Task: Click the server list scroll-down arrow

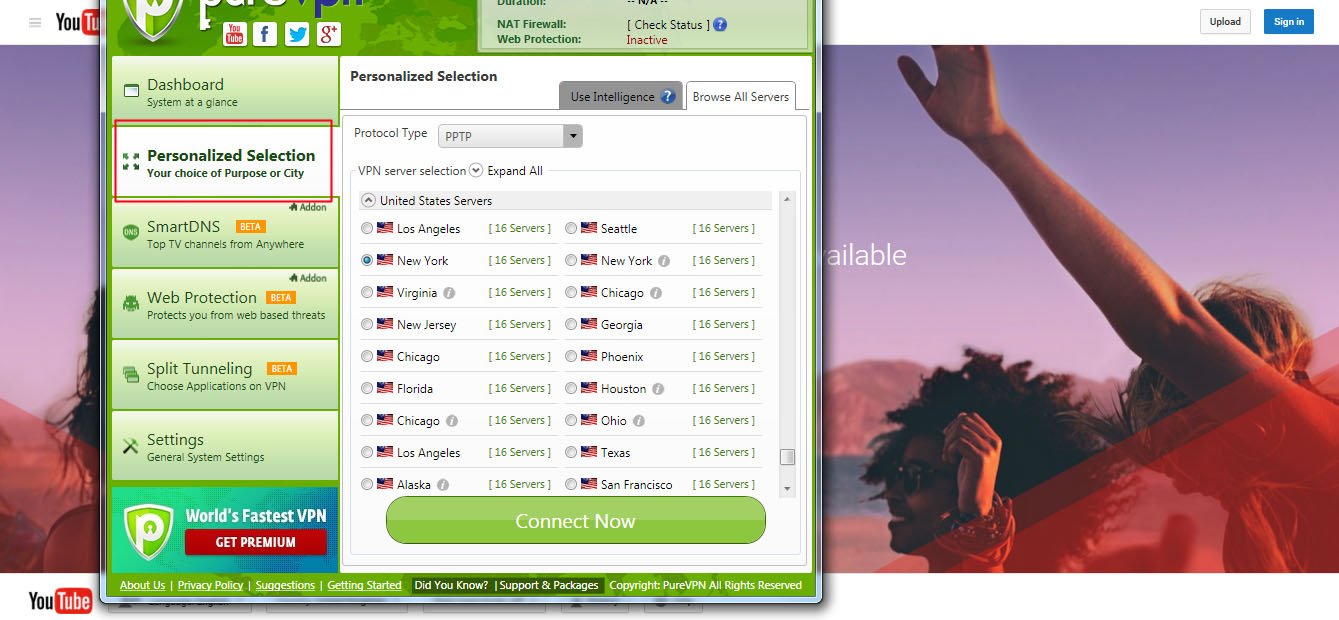Action: pyautogui.click(x=787, y=488)
